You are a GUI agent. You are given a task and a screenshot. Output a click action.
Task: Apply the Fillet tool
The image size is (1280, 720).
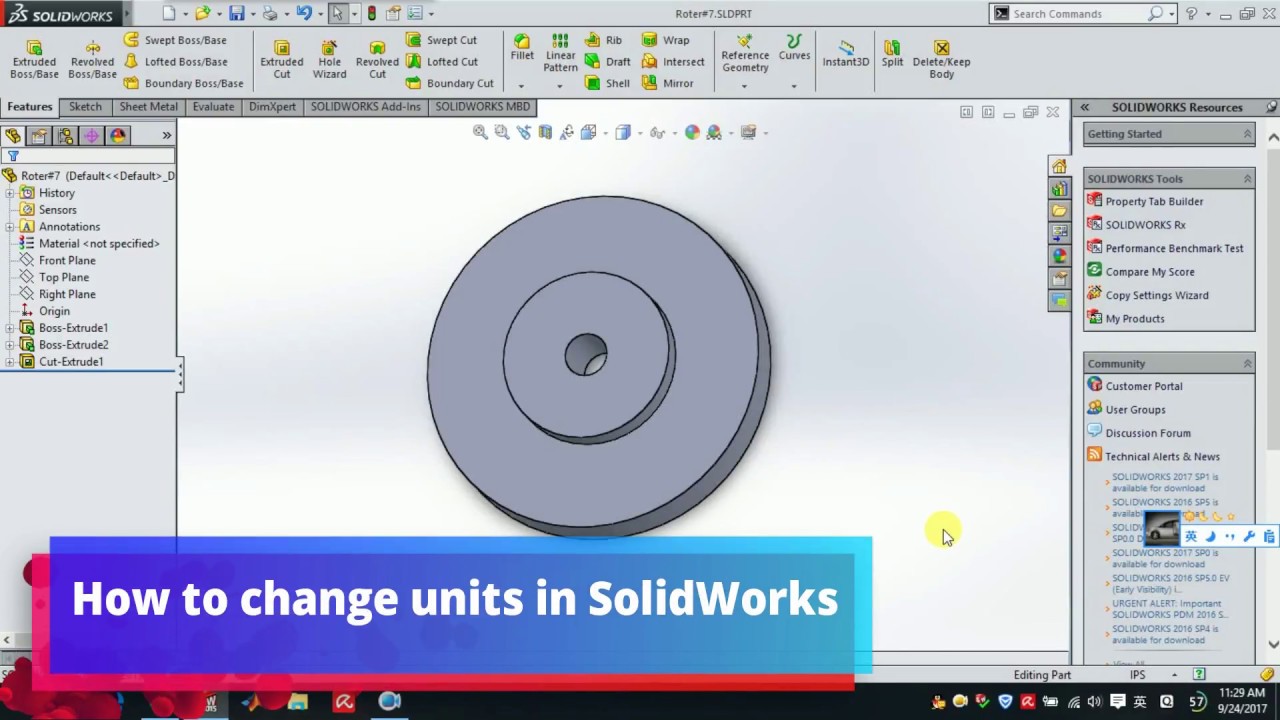click(522, 47)
